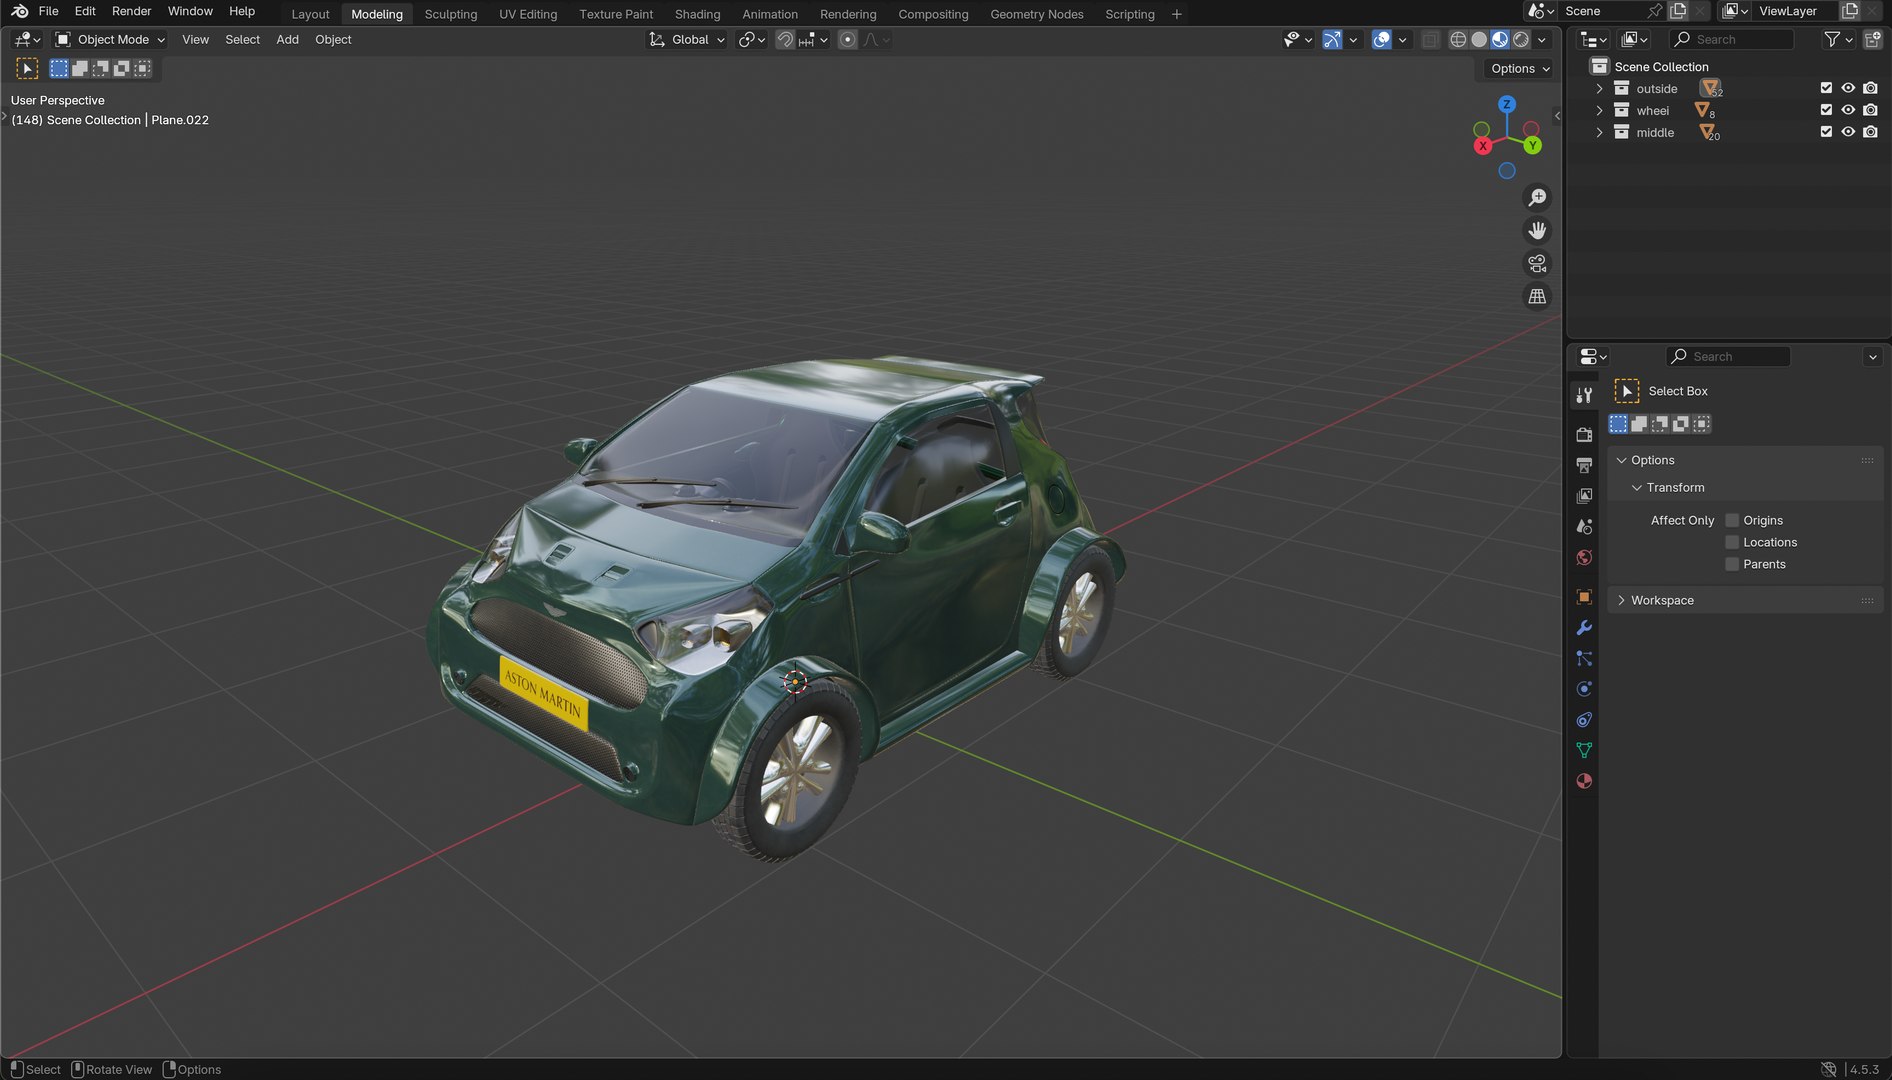Open the World properties tab
1892x1080 pixels.
pyautogui.click(x=1584, y=558)
